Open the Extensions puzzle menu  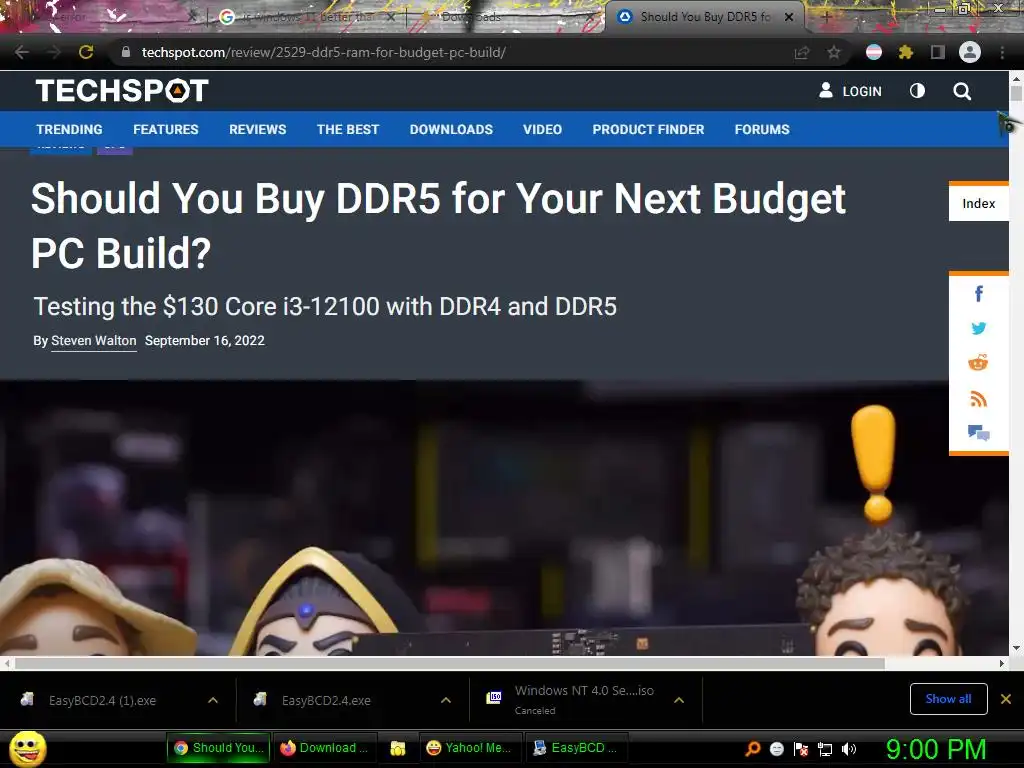(905, 52)
